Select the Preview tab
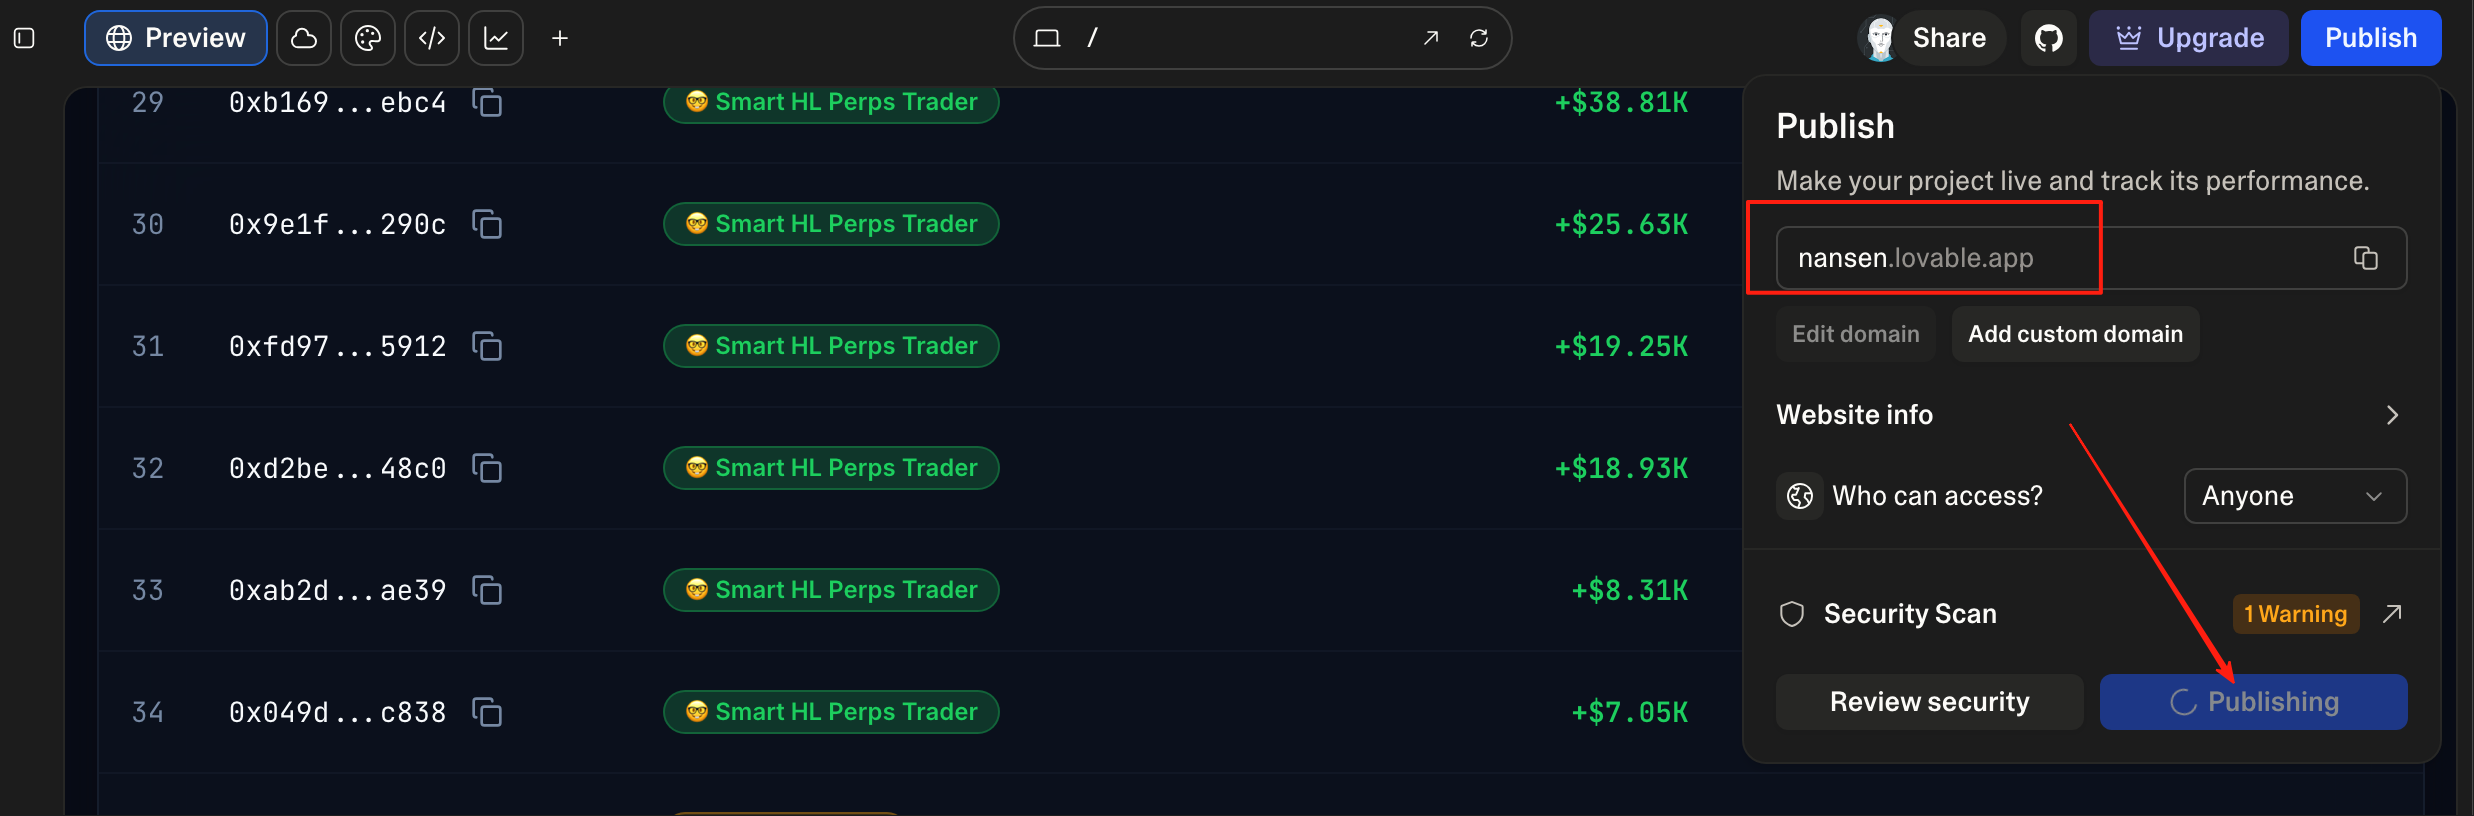 coord(176,38)
